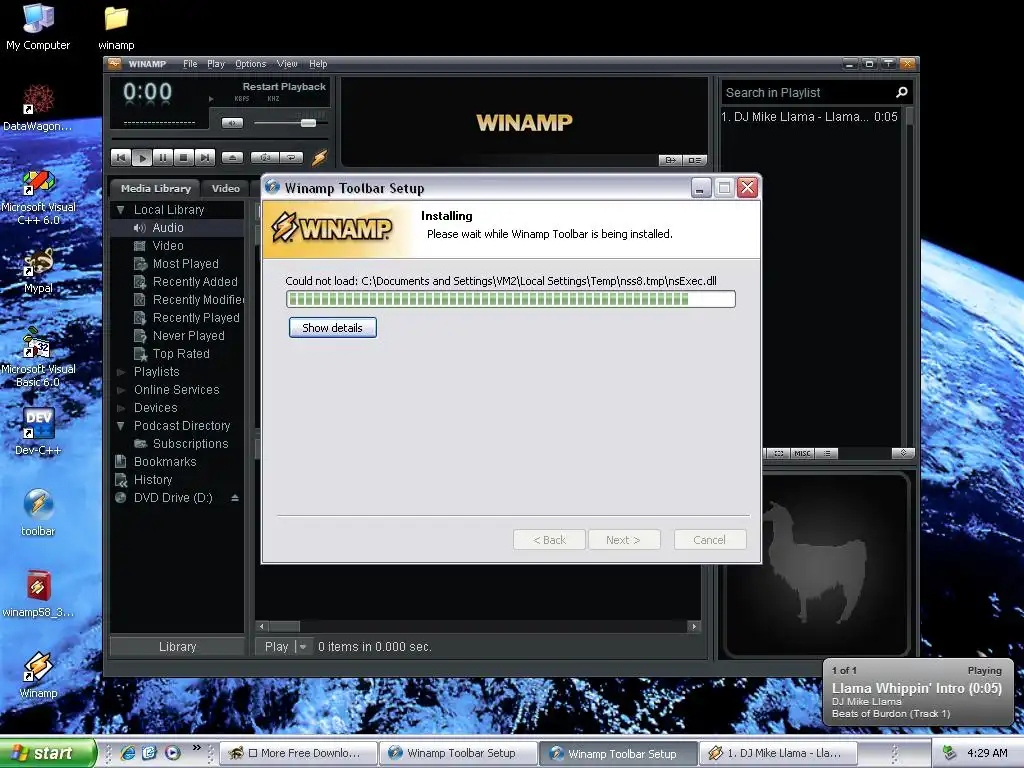Switch to the Media Library tab
This screenshot has width=1024, height=768.
click(155, 188)
